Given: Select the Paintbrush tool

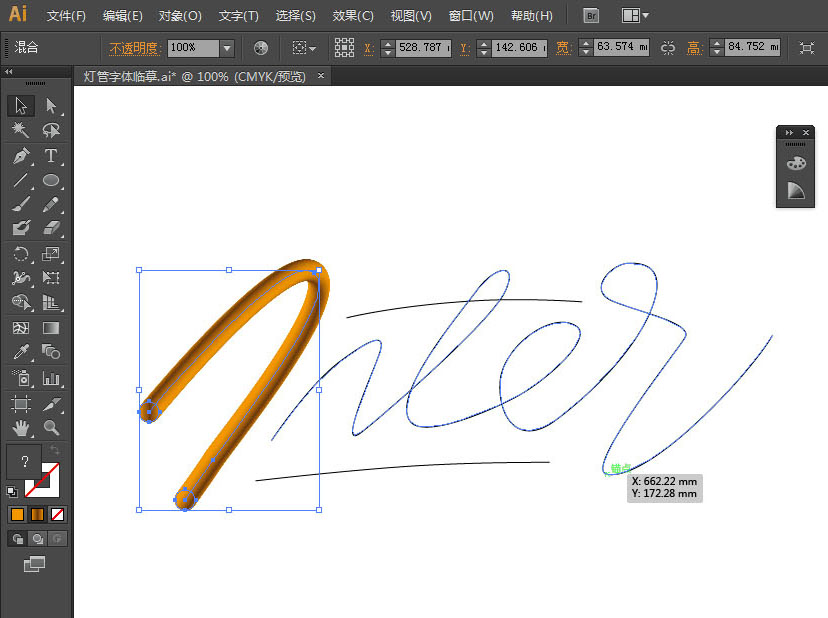Looking at the screenshot, I should pos(21,203).
